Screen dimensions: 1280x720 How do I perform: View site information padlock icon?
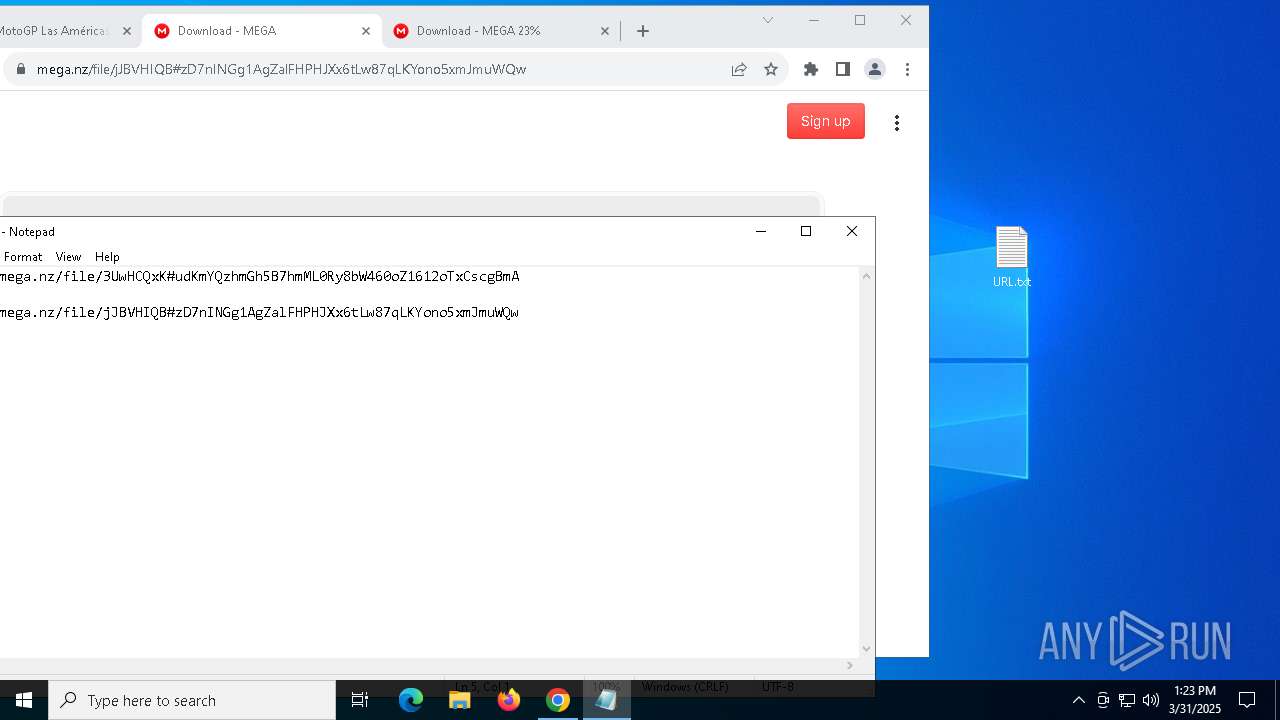20,69
